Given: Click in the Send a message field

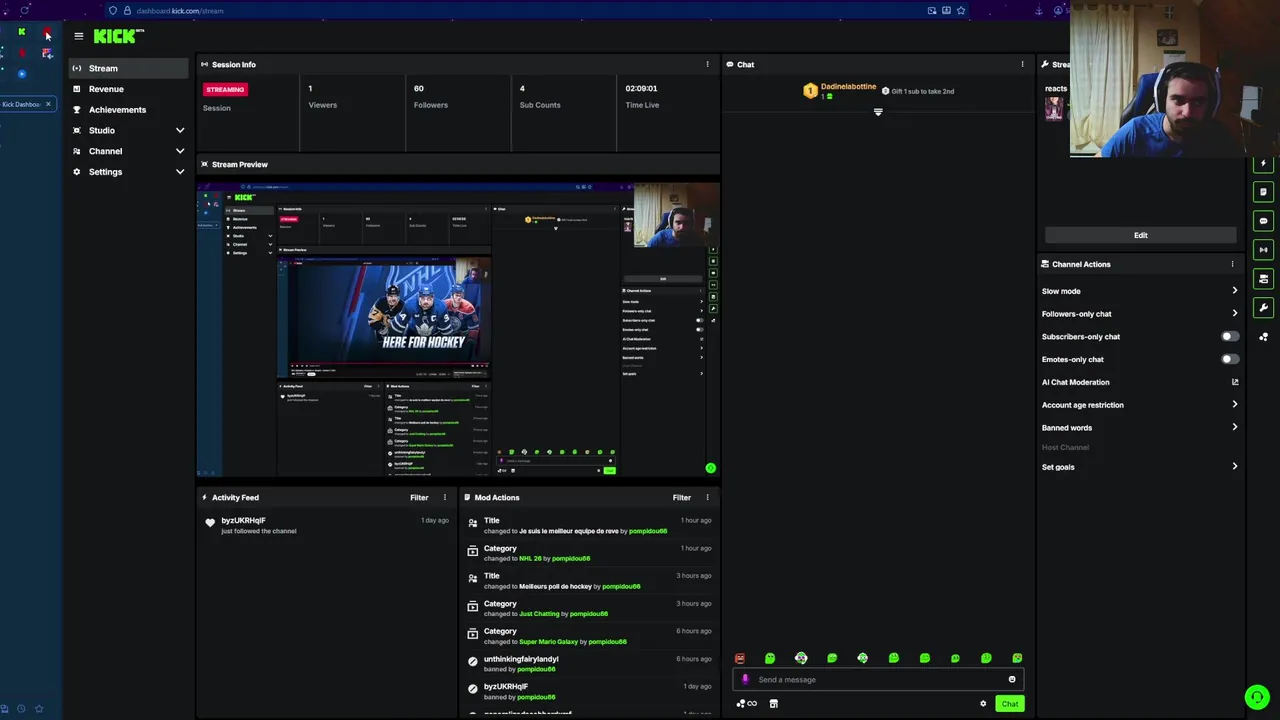Looking at the screenshot, I should pyautogui.click(x=880, y=679).
